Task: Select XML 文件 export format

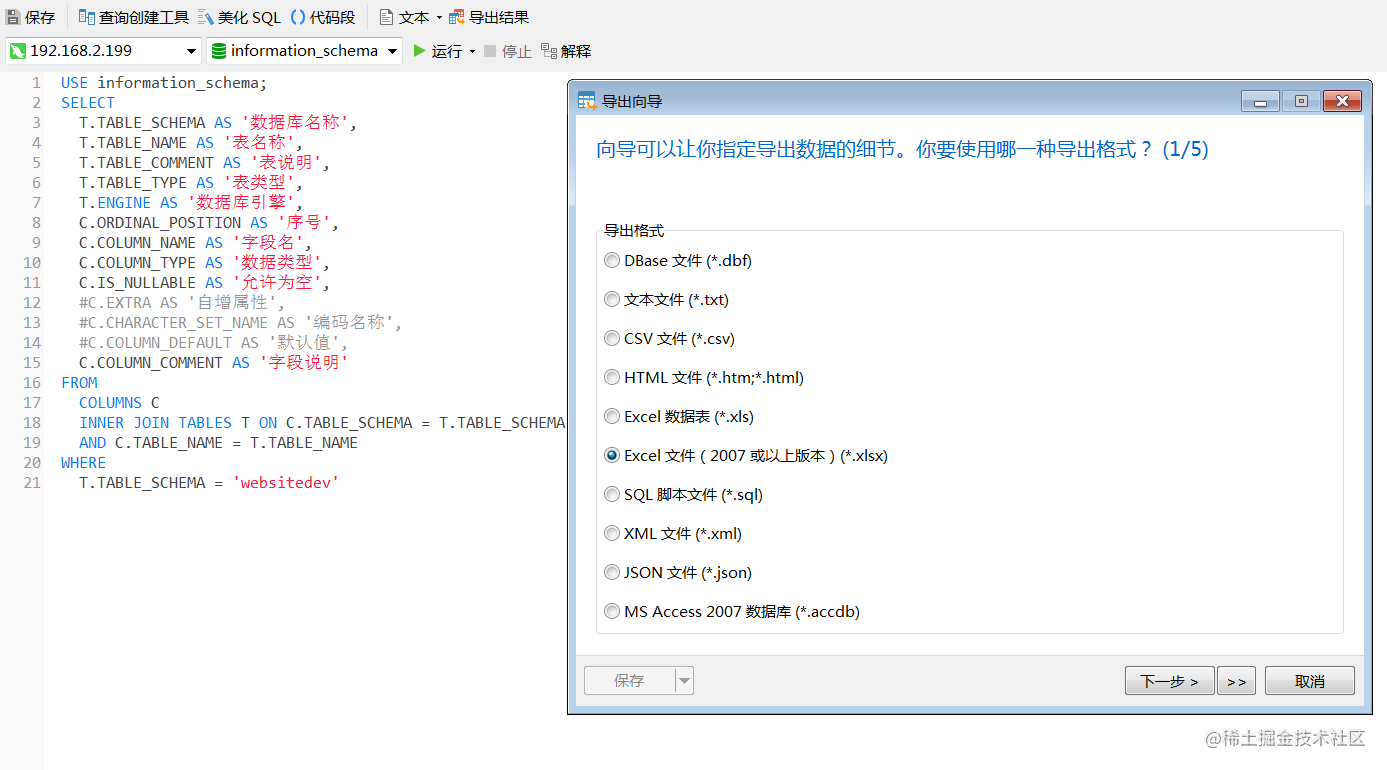Action: point(612,533)
